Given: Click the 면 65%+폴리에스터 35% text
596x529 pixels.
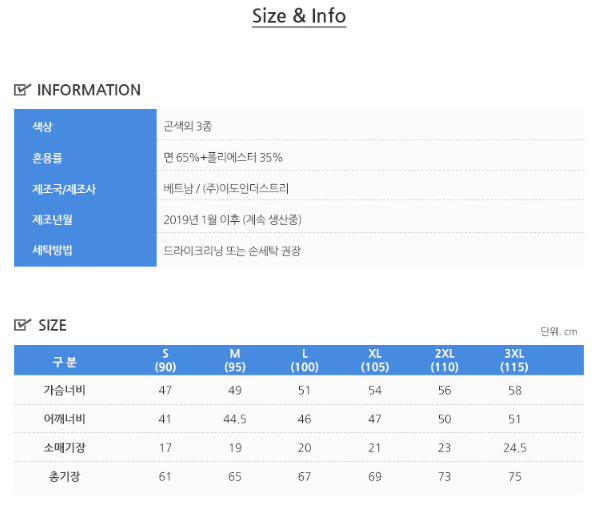Looking at the screenshot, I should point(223,158).
